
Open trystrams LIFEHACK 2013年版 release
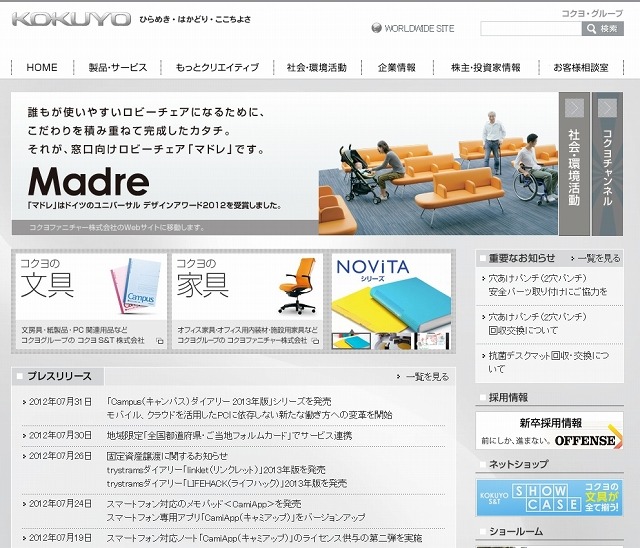coord(227,484)
